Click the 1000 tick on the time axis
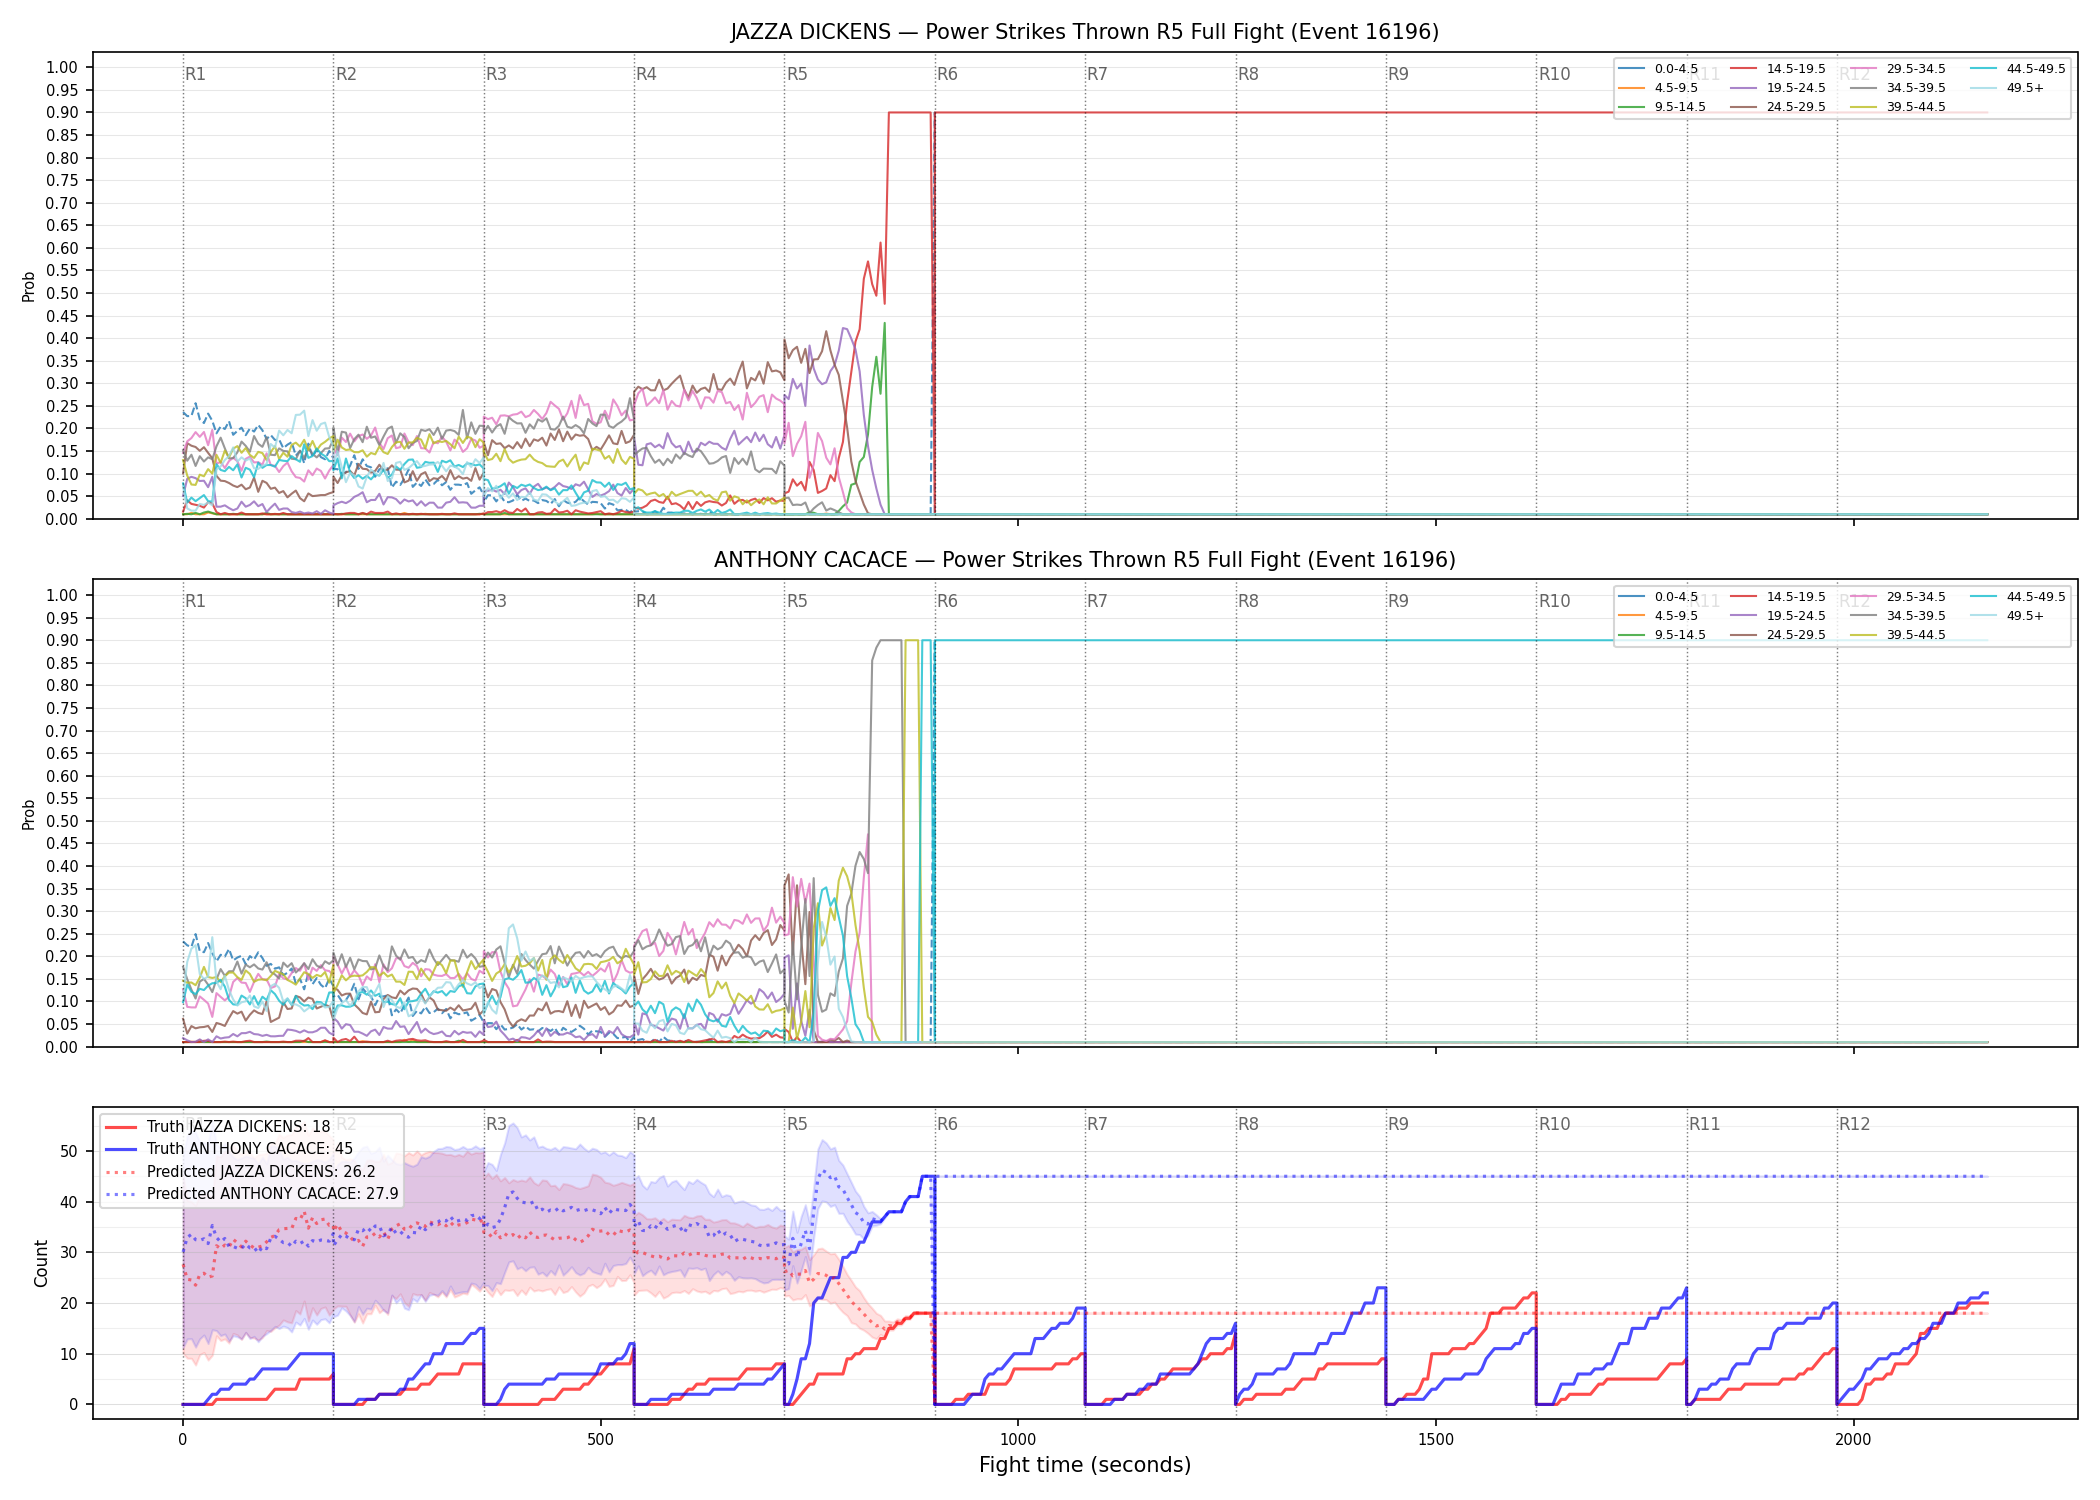The height and width of the screenshot is (1500, 2100). (x=1018, y=1440)
